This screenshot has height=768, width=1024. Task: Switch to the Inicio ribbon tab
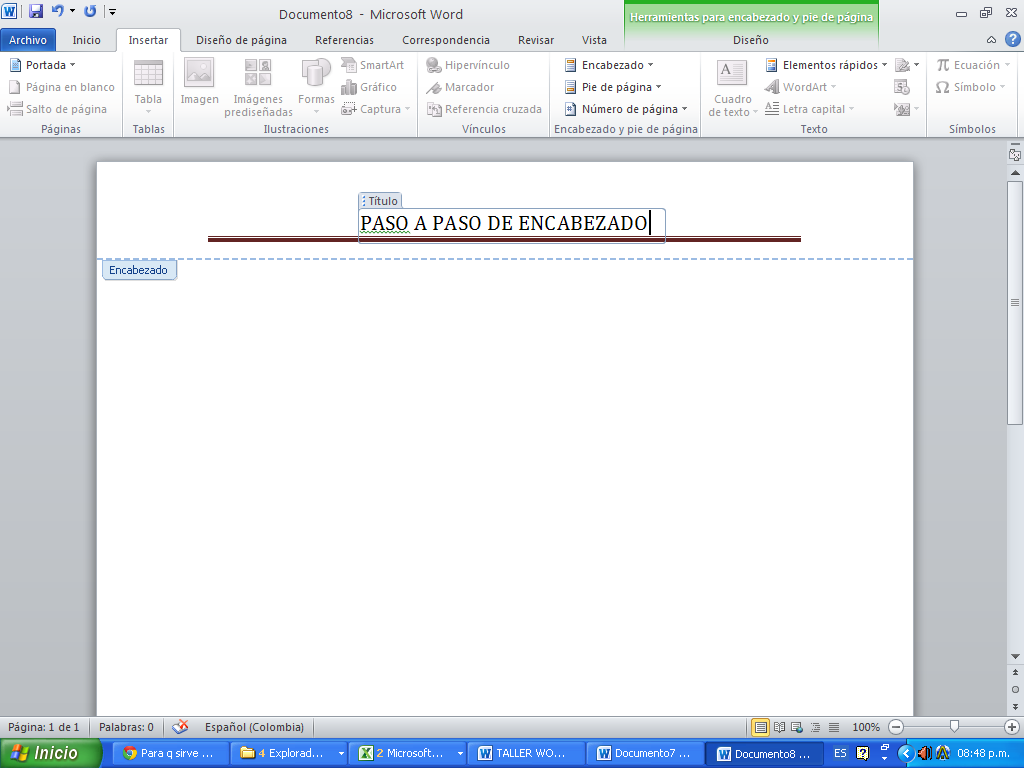[x=86, y=40]
